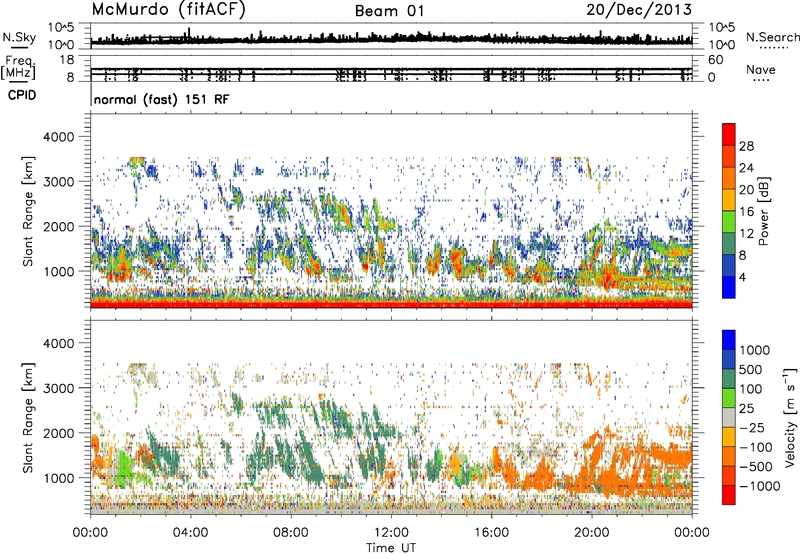Click the "20:00" time tick label
Image resolution: width=800 pixels, height=554 pixels.
click(592, 533)
